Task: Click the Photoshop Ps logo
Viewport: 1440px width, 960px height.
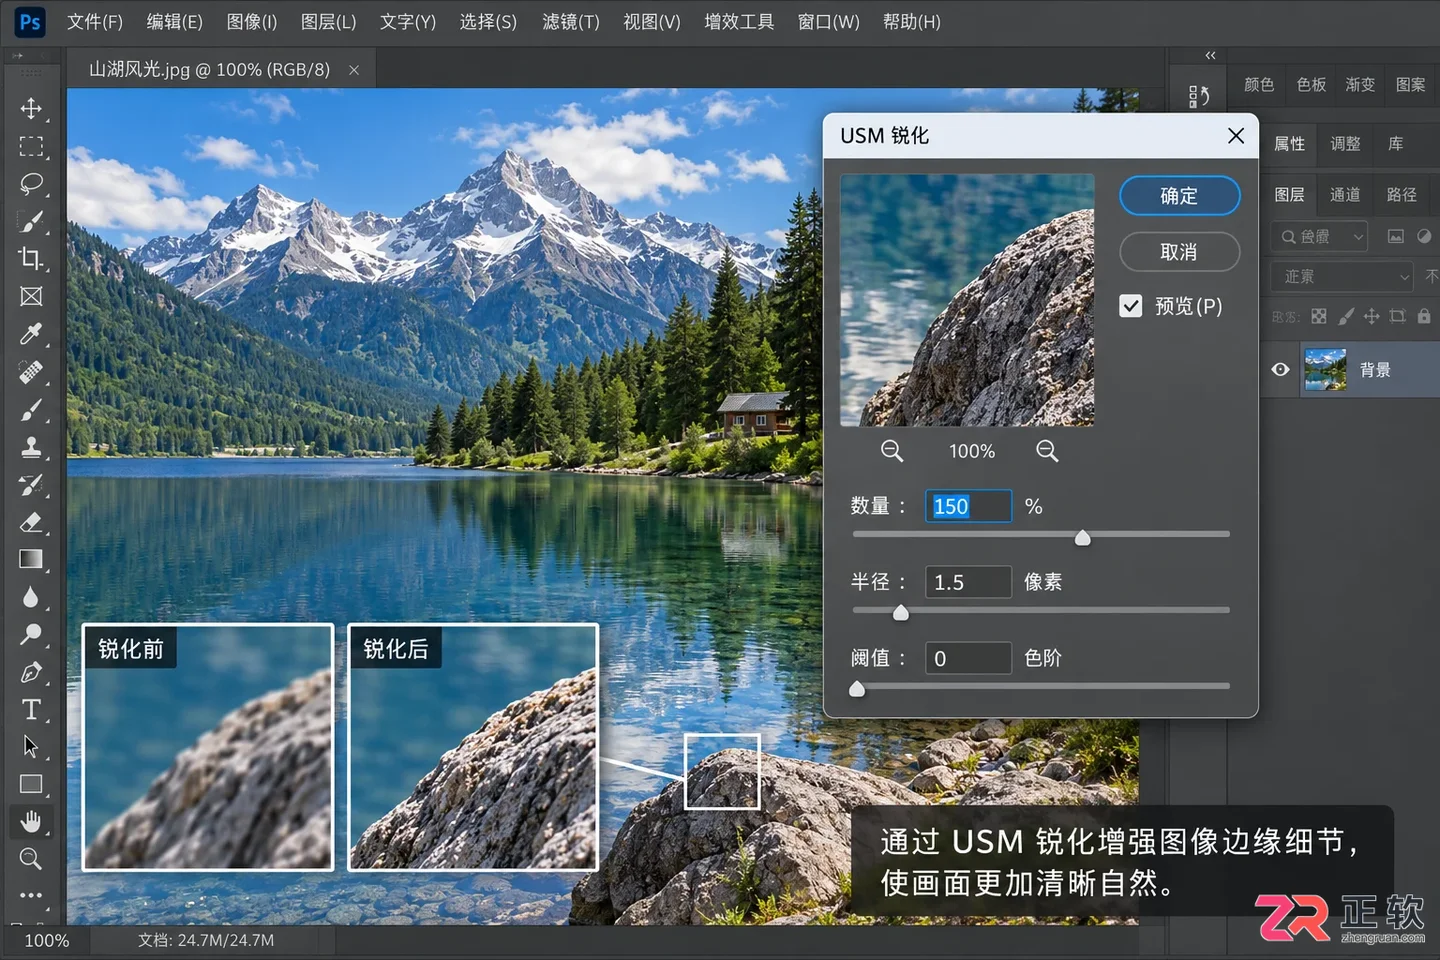Action: pos(30,21)
